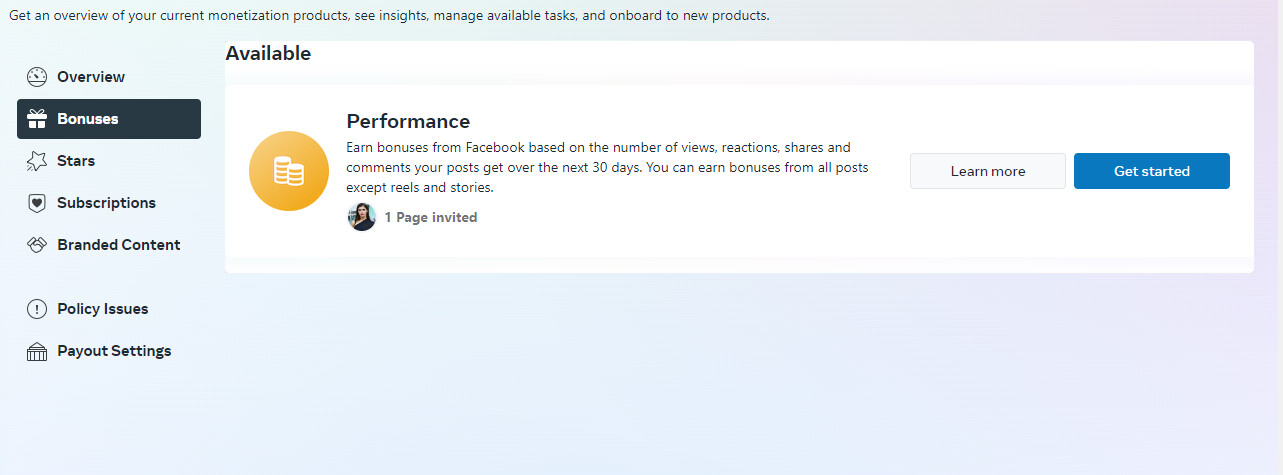Click the Policy Issues exclamation icon
This screenshot has width=1283, height=475.
(37, 309)
